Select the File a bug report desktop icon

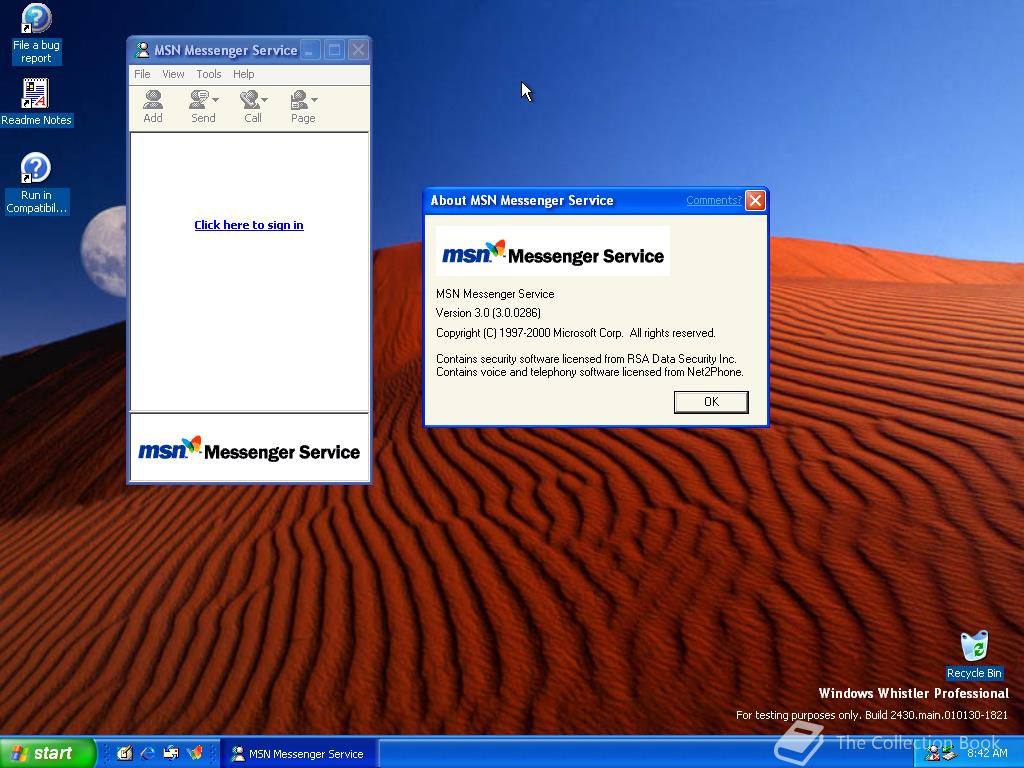click(36, 34)
